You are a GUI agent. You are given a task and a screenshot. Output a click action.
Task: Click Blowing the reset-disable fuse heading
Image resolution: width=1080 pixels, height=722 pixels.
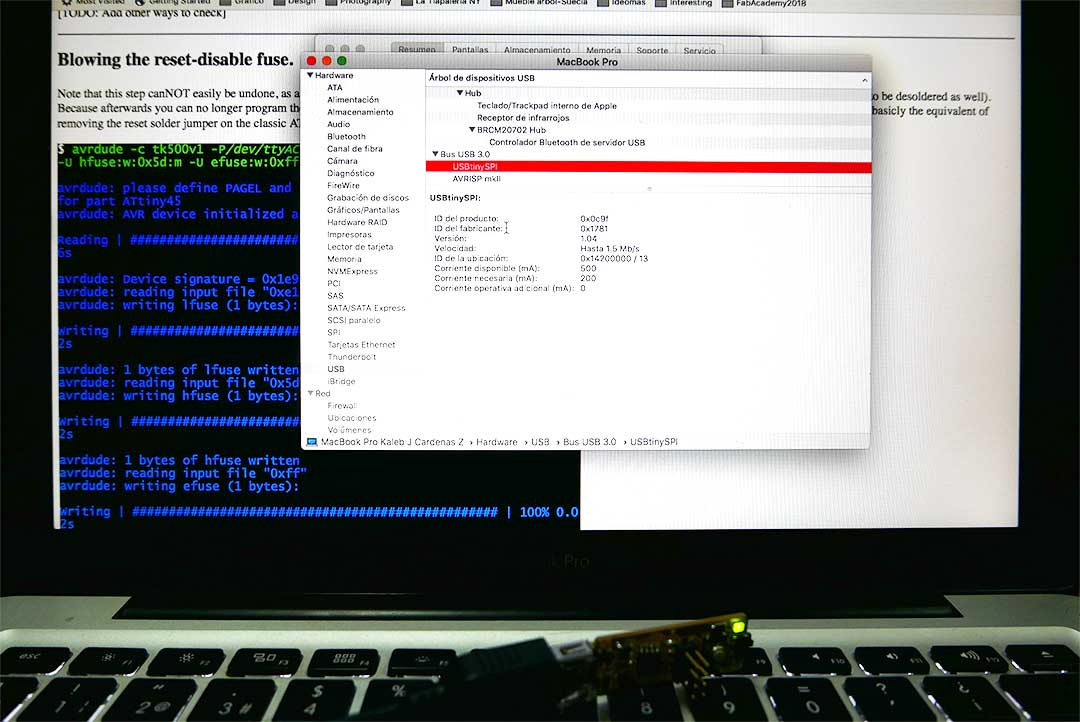click(176, 60)
